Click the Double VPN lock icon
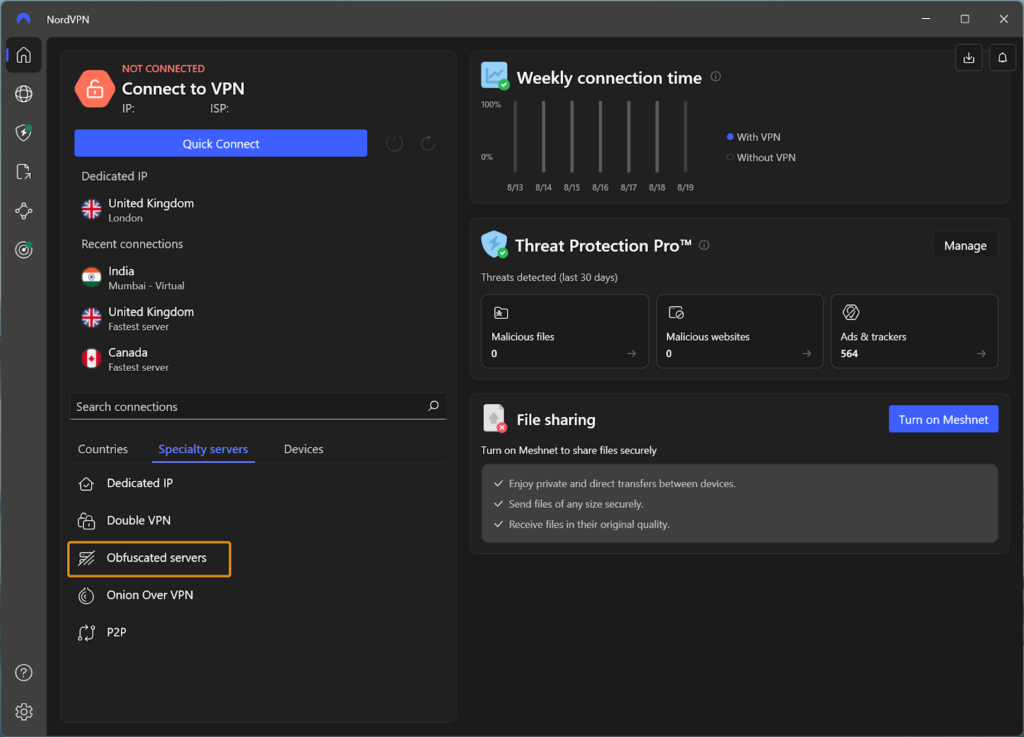Image resolution: width=1024 pixels, height=737 pixels. (86, 521)
